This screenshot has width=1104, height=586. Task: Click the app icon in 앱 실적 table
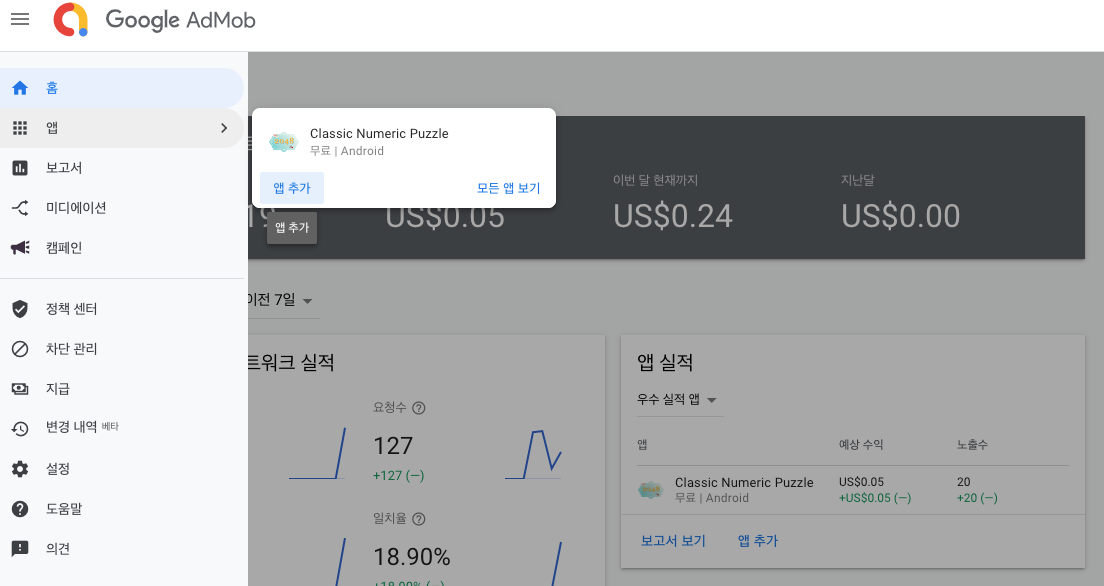(x=651, y=490)
